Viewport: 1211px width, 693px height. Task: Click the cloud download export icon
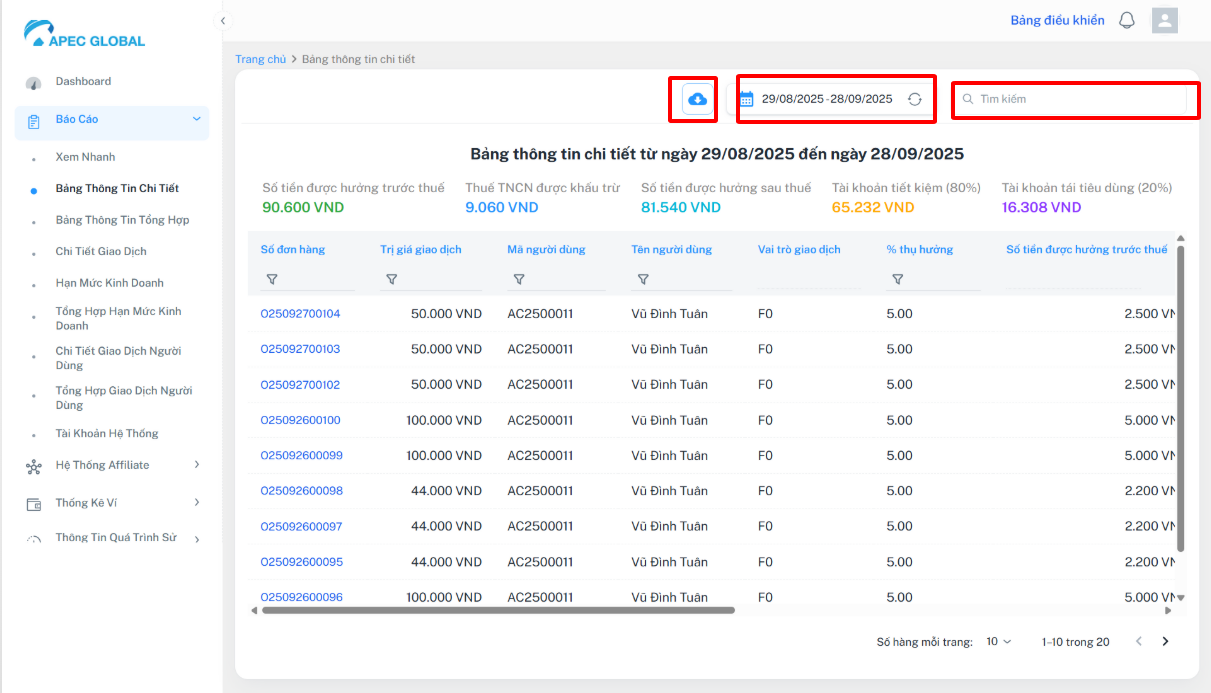698,99
